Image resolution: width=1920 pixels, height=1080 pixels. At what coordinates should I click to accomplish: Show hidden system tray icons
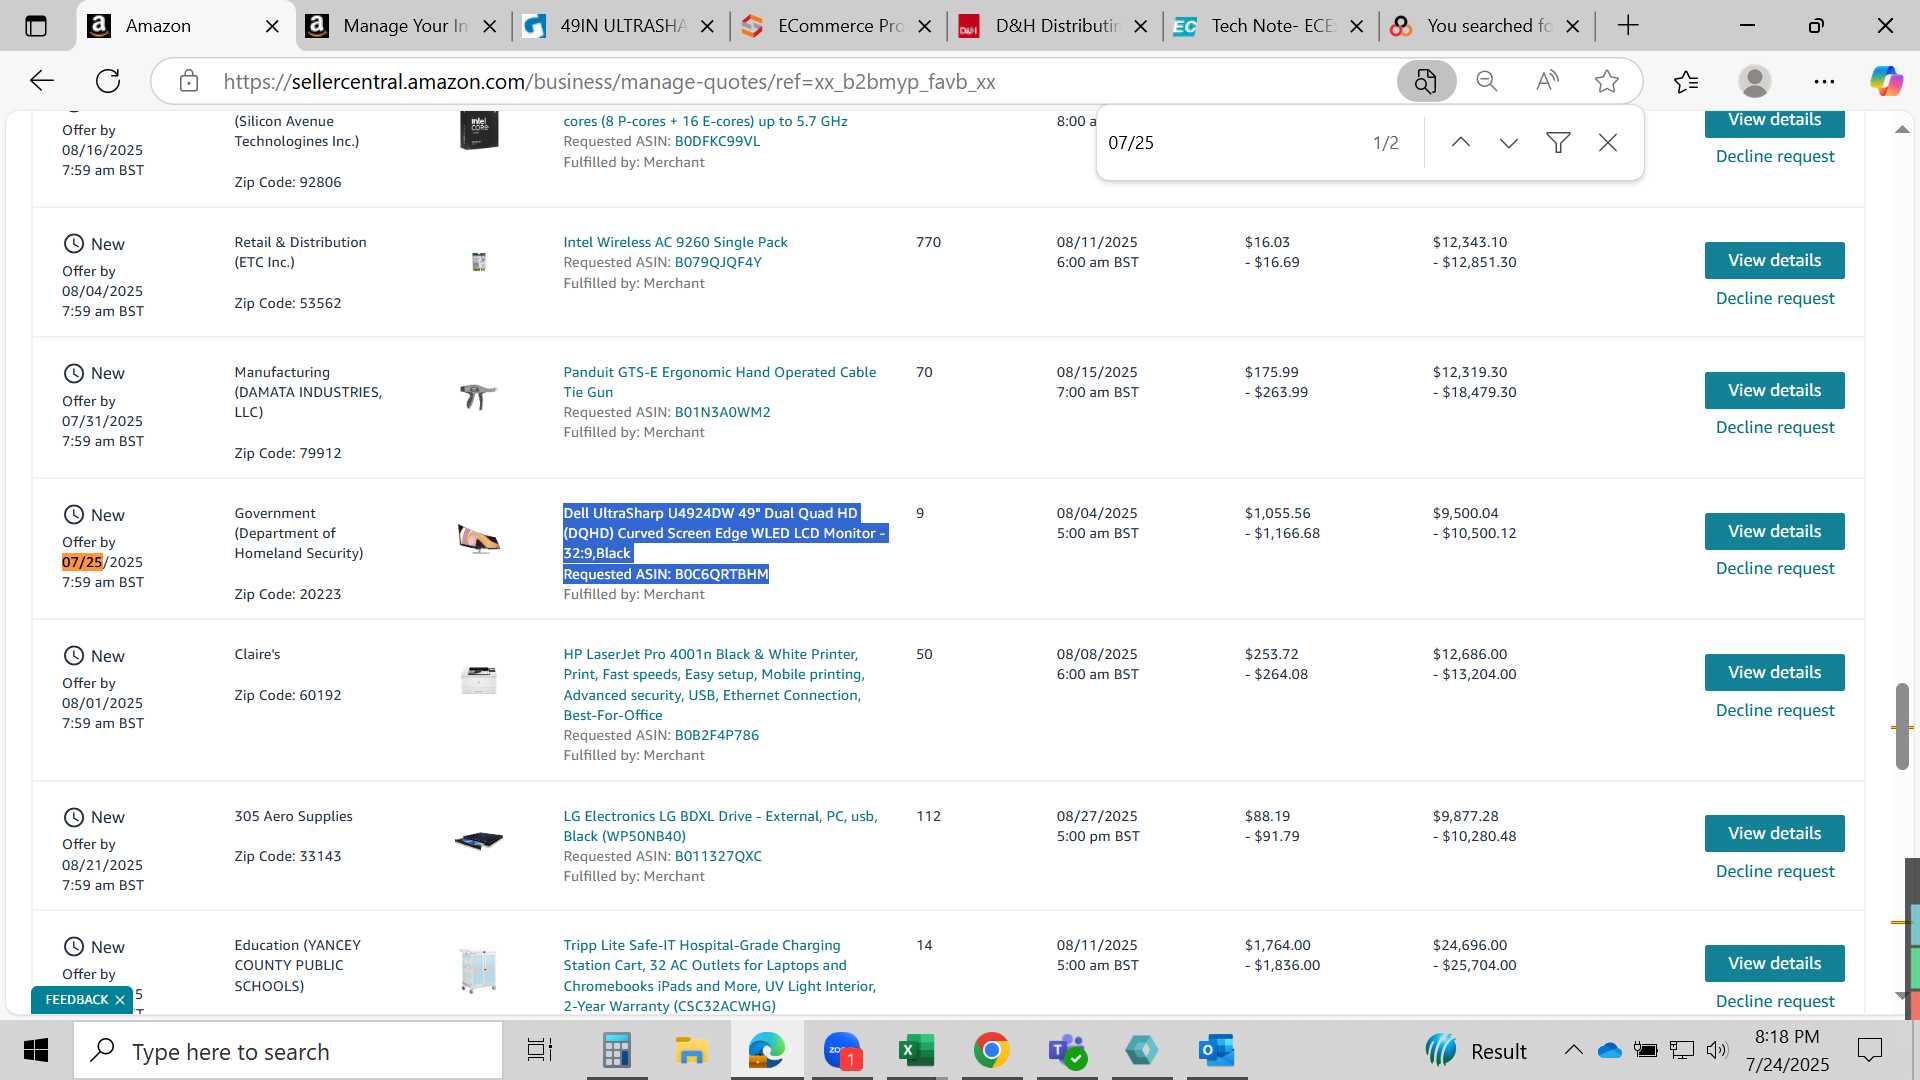click(1573, 1050)
